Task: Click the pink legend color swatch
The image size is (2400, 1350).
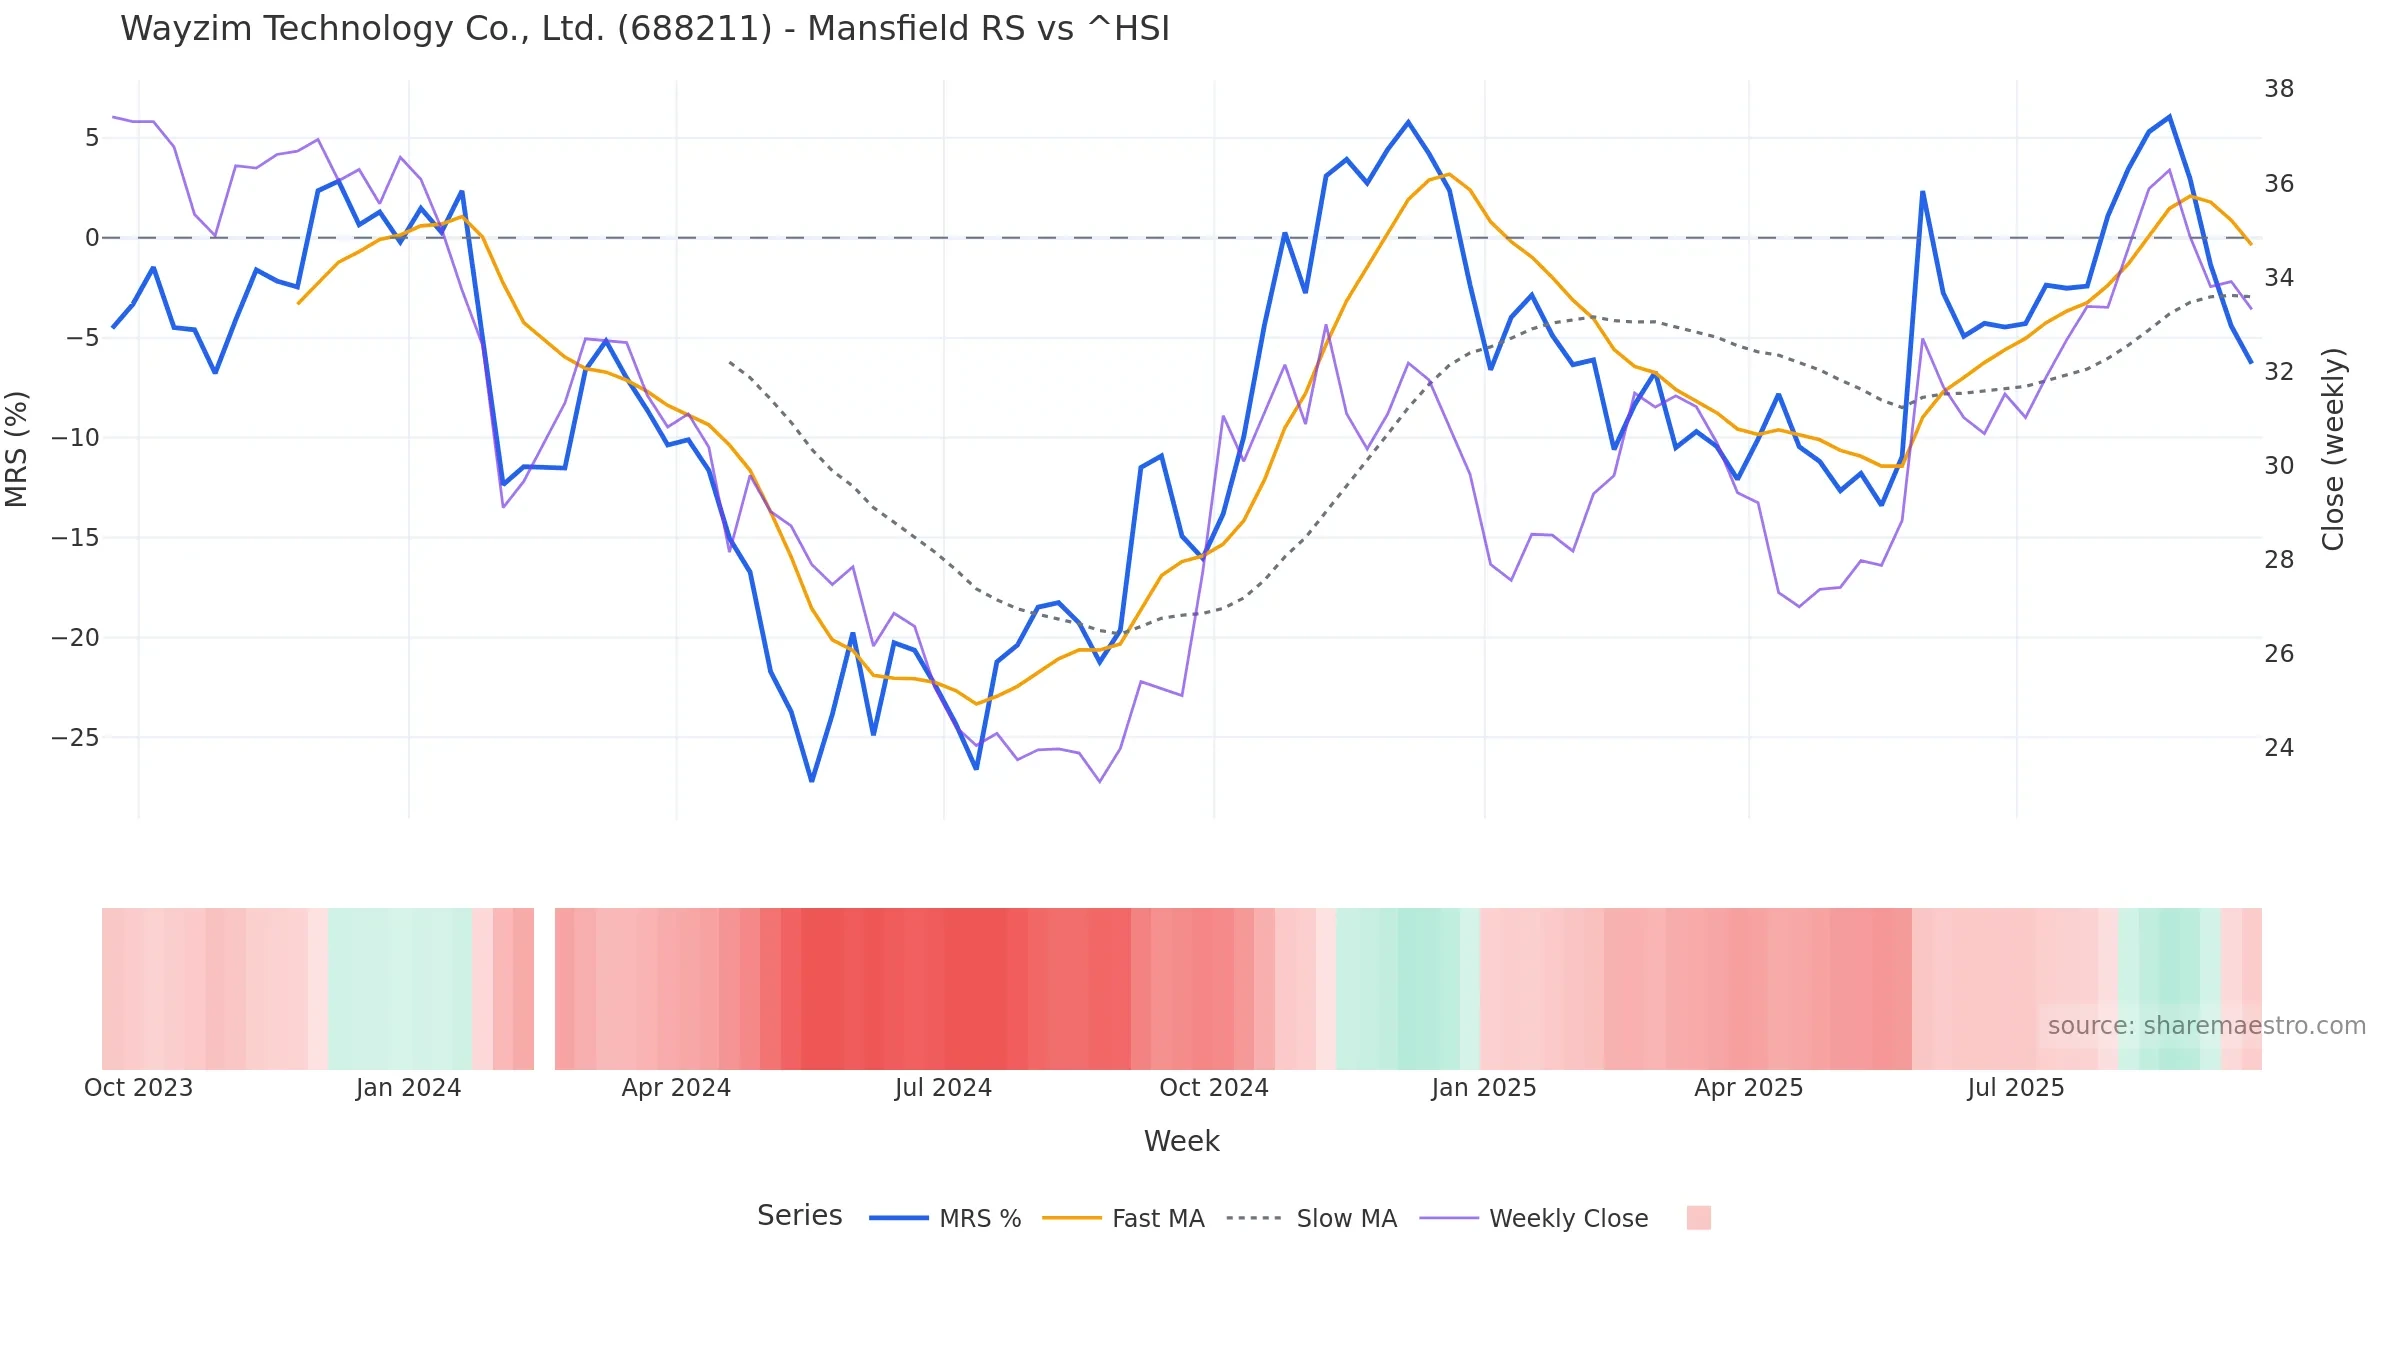Action: click(x=1698, y=1217)
